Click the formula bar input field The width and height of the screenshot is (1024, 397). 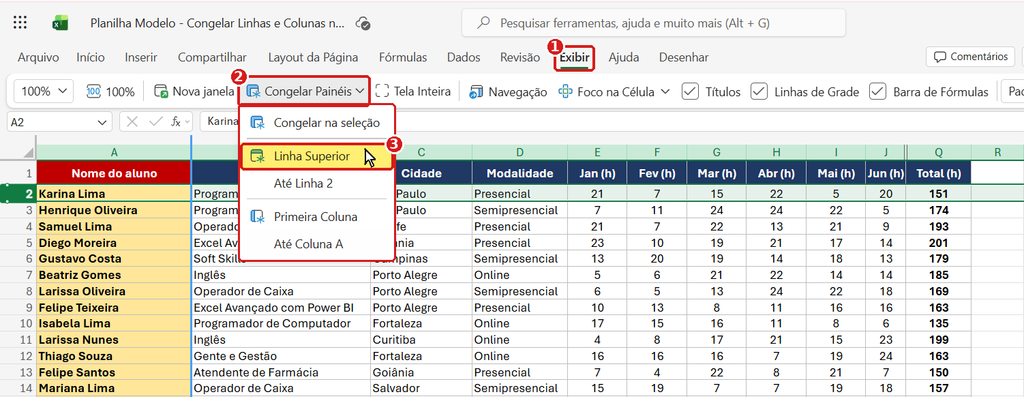[x=611, y=122]
